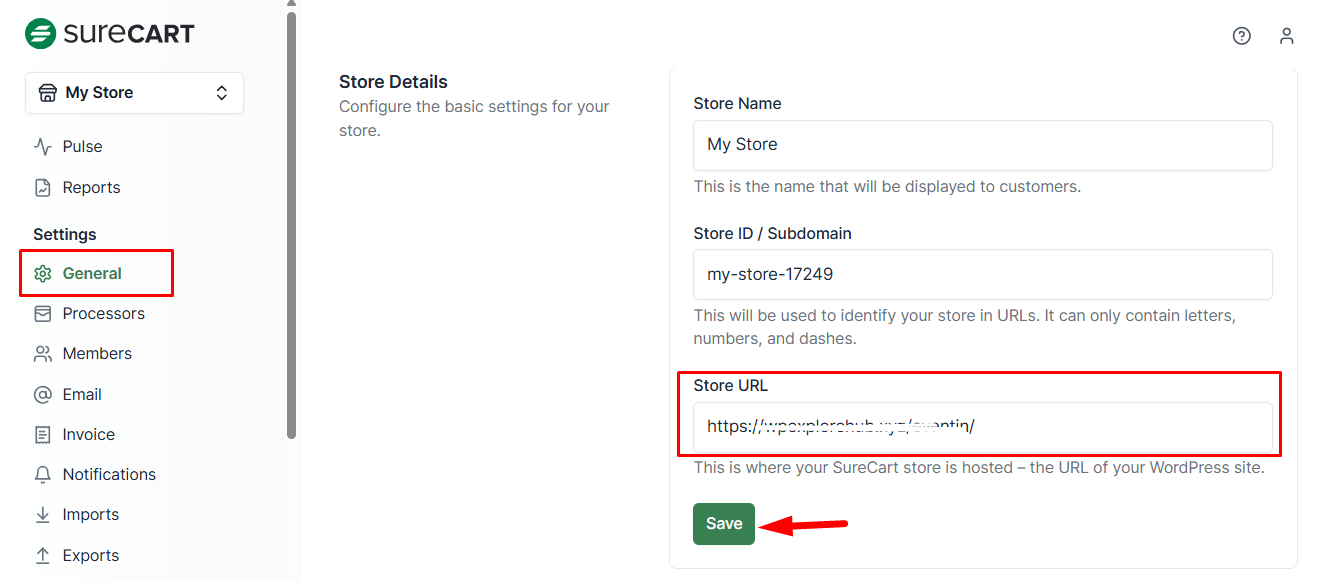Screen dimensions: 1319x581
Task: Focus the Store ID / Subdomain field
Action: click(982, 274)
